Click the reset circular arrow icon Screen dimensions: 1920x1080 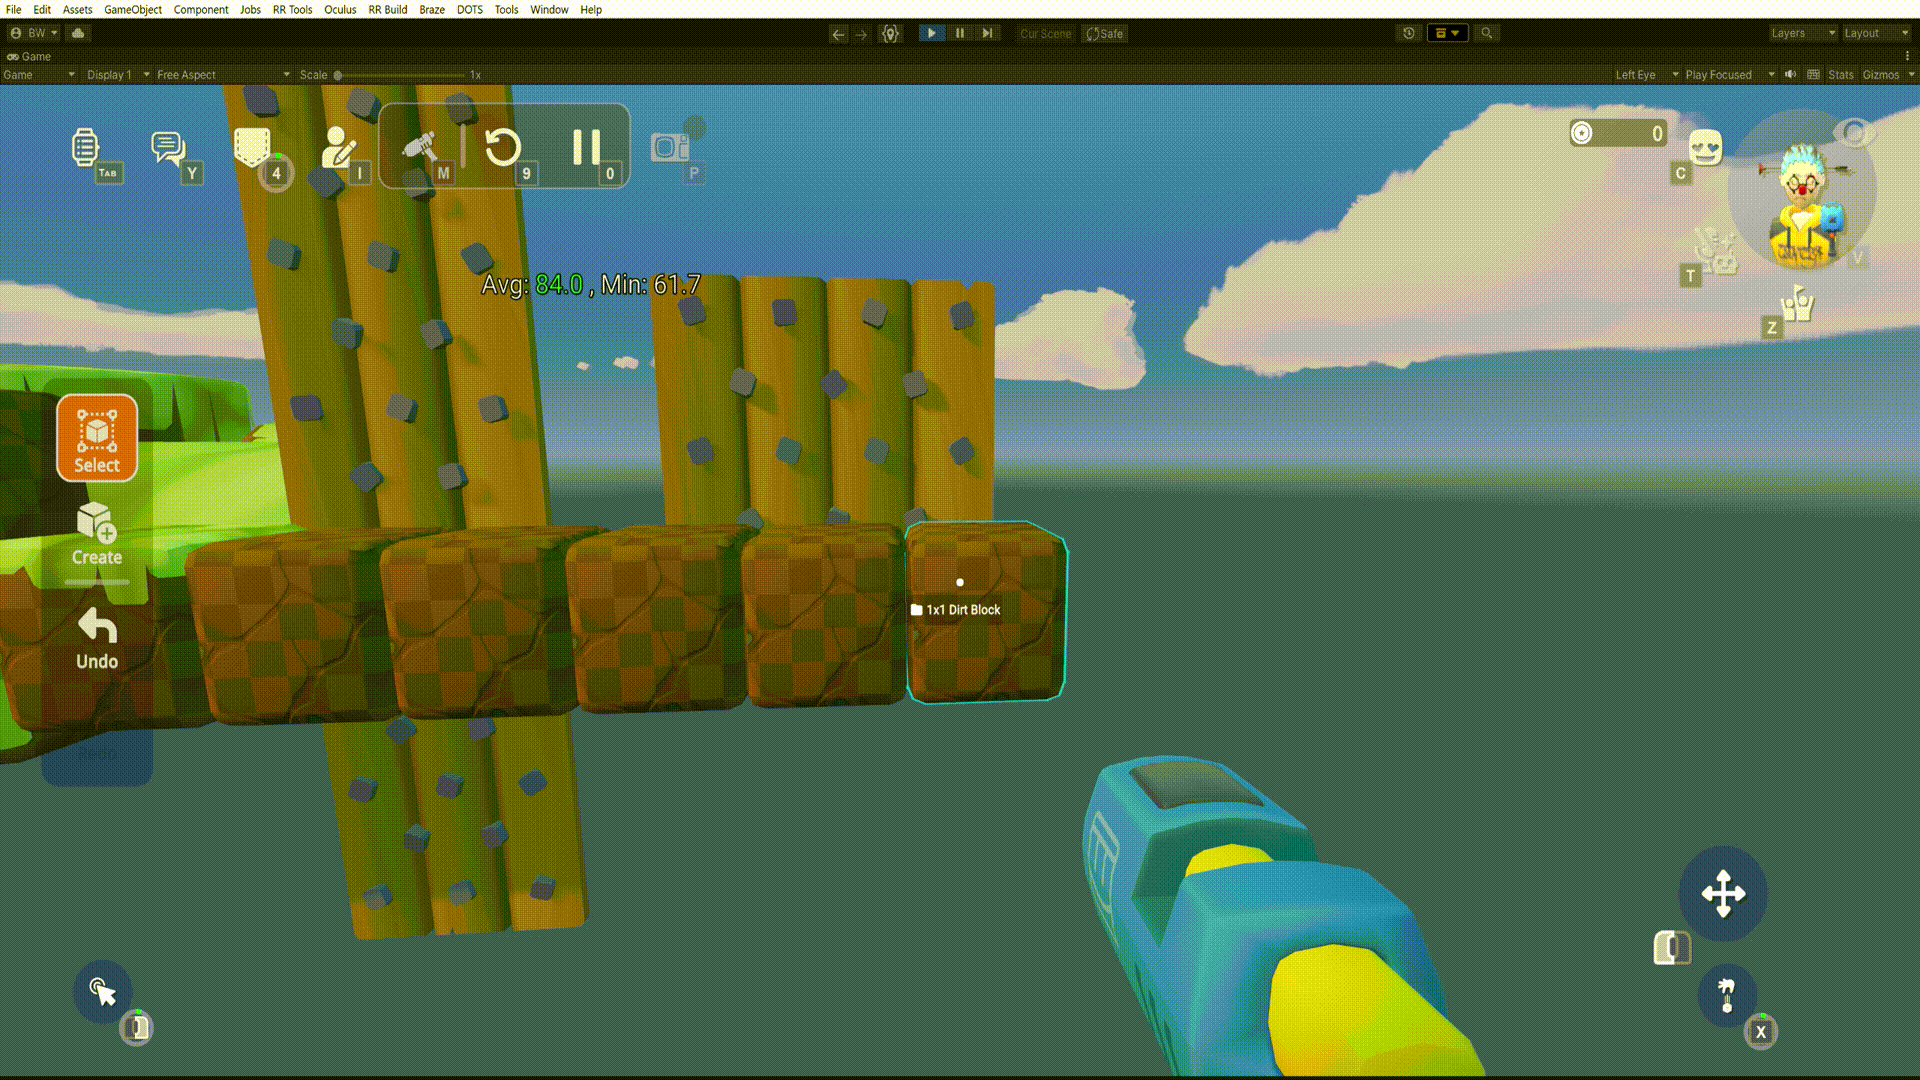pos(502,148)
